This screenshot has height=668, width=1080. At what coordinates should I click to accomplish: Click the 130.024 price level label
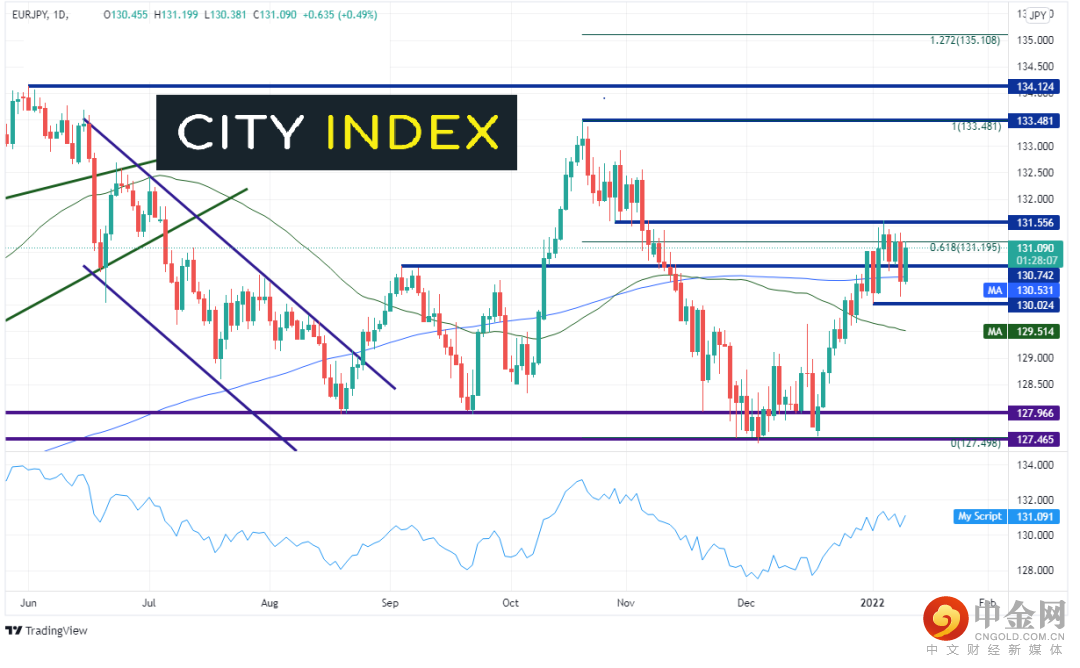coord(1035,305)
